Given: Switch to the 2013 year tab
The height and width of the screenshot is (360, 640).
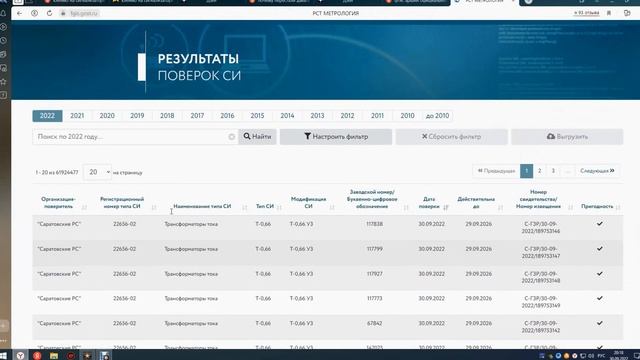Looking at the screenshot, I should (x=317, y=116).
